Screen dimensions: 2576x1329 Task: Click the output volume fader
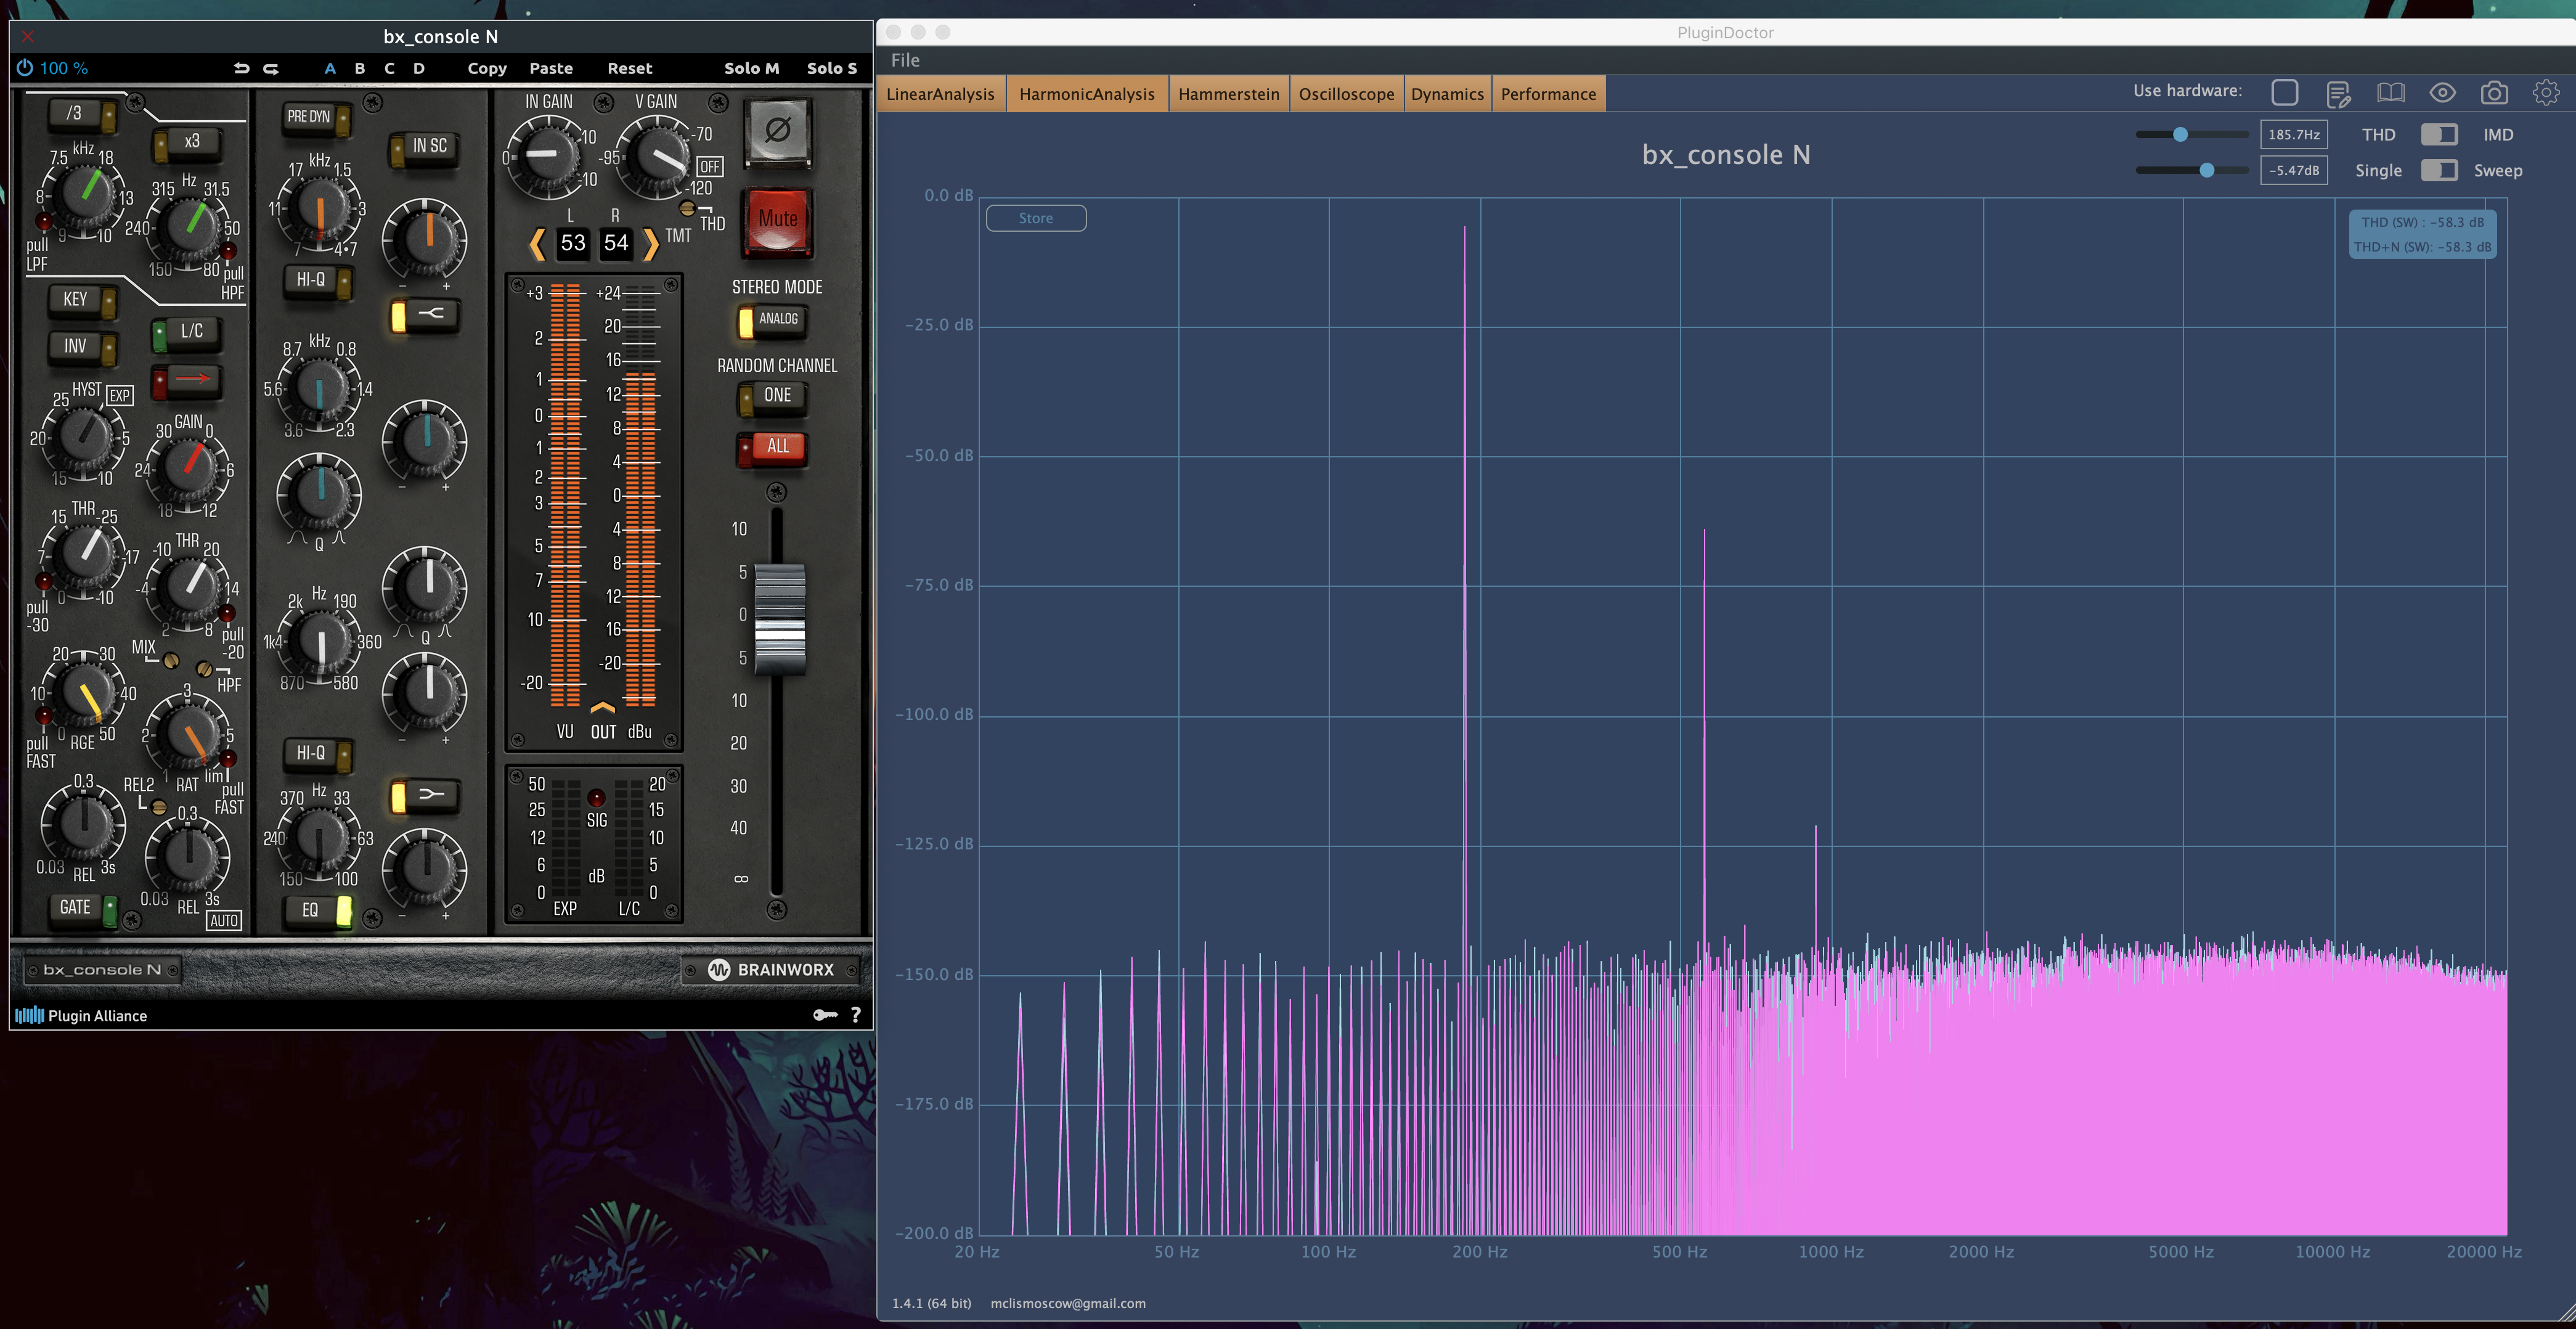click(779, 620)
